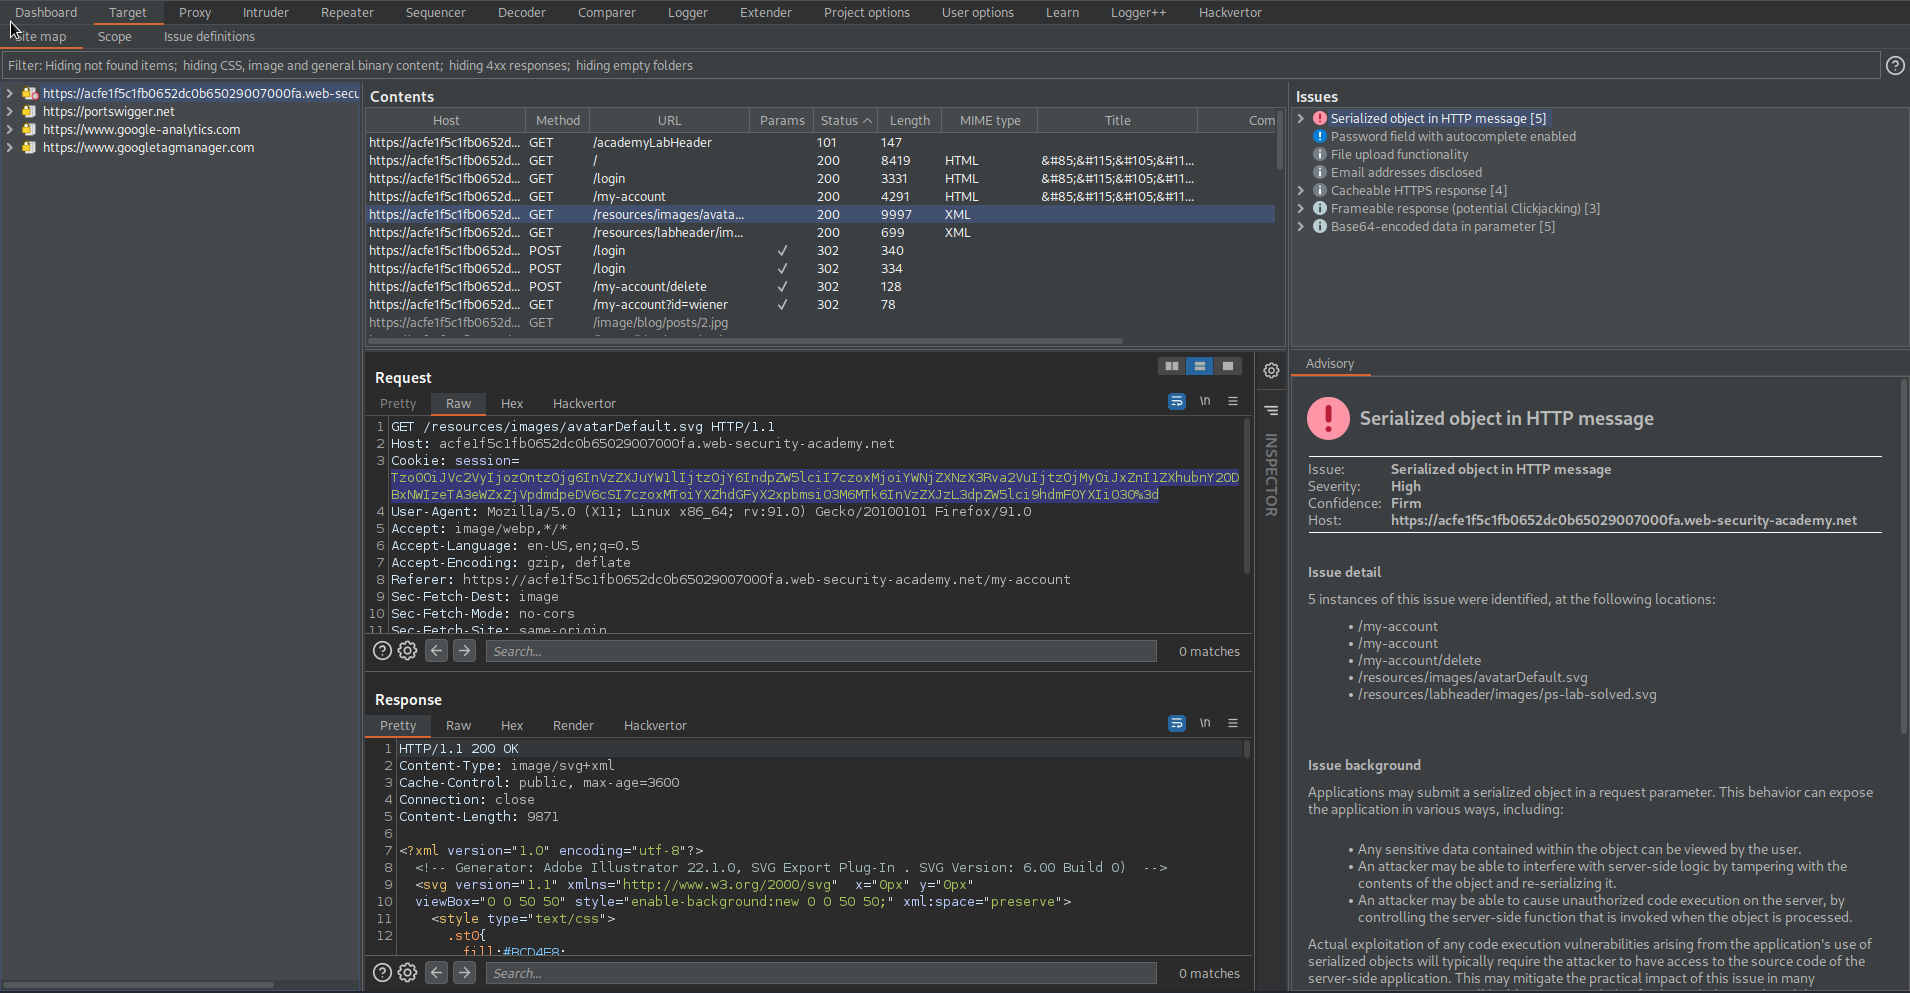
Task: Sort contents by the Length column header
Action: 910,120
